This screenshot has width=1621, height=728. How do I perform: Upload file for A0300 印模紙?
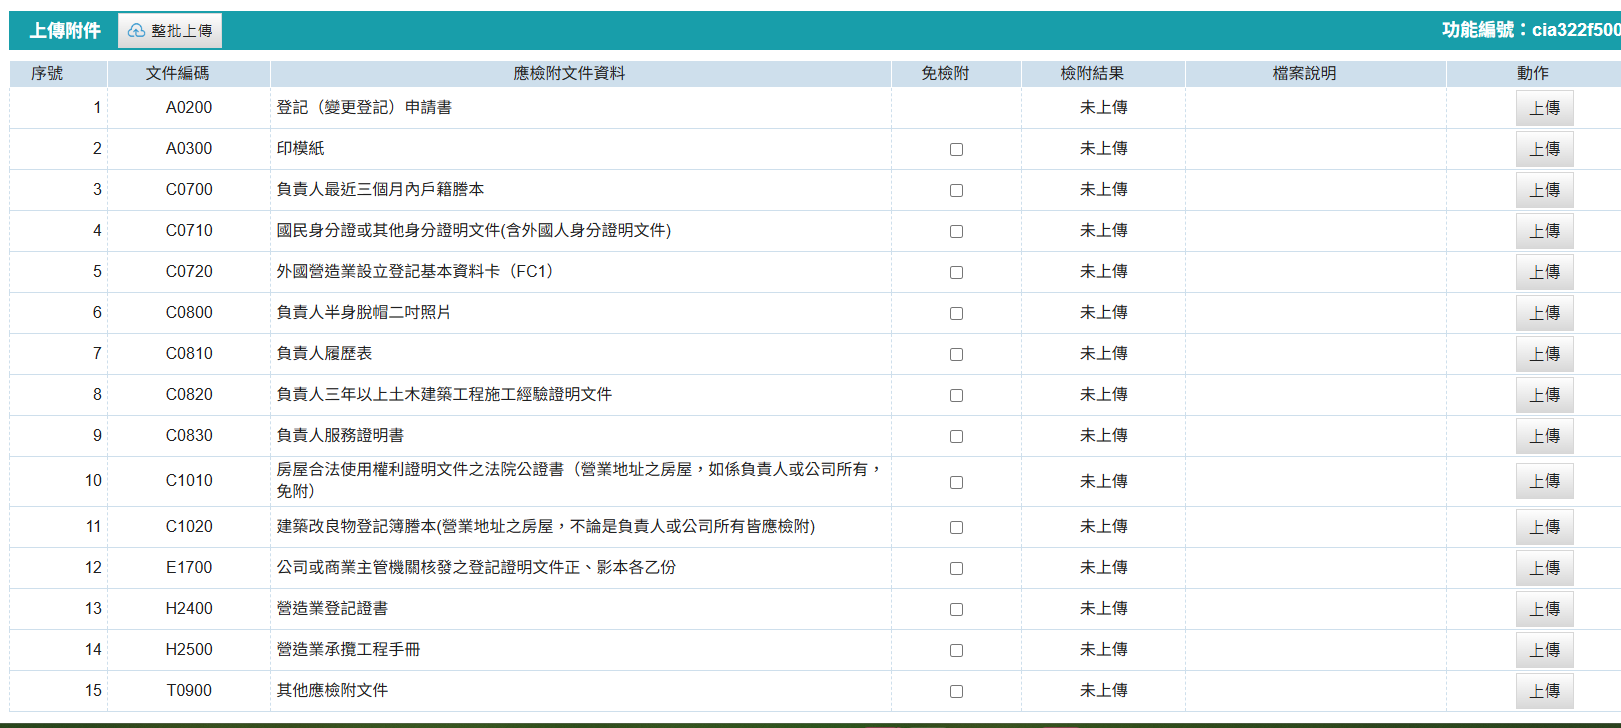coord(1544,149)
